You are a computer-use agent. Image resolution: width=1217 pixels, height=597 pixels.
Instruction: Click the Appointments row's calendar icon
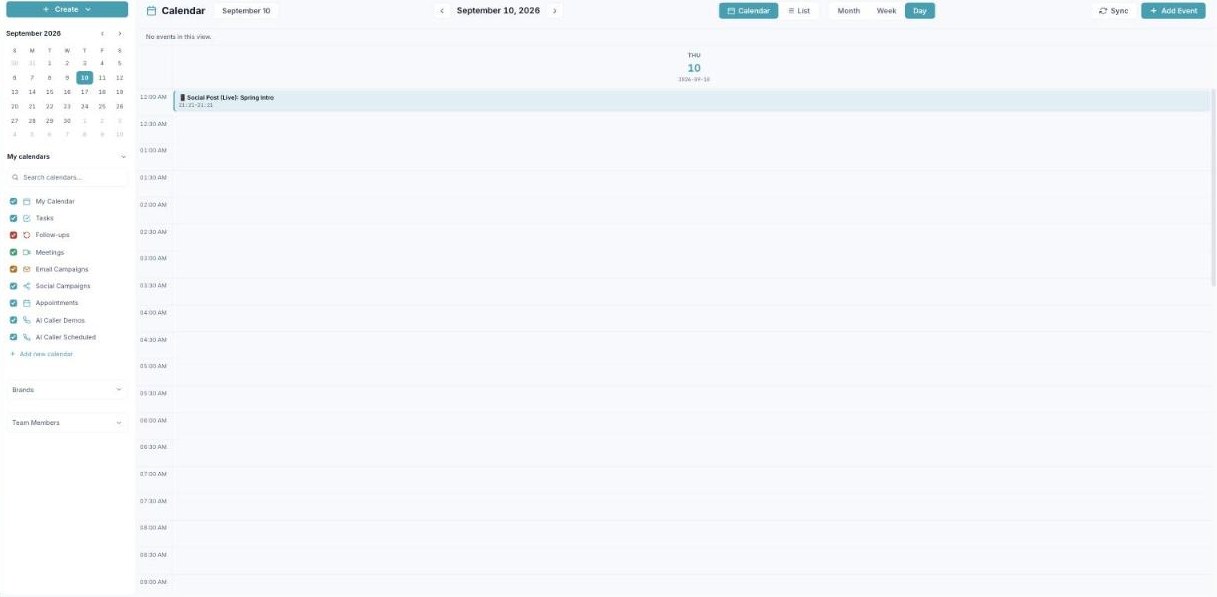click(27, 303)
